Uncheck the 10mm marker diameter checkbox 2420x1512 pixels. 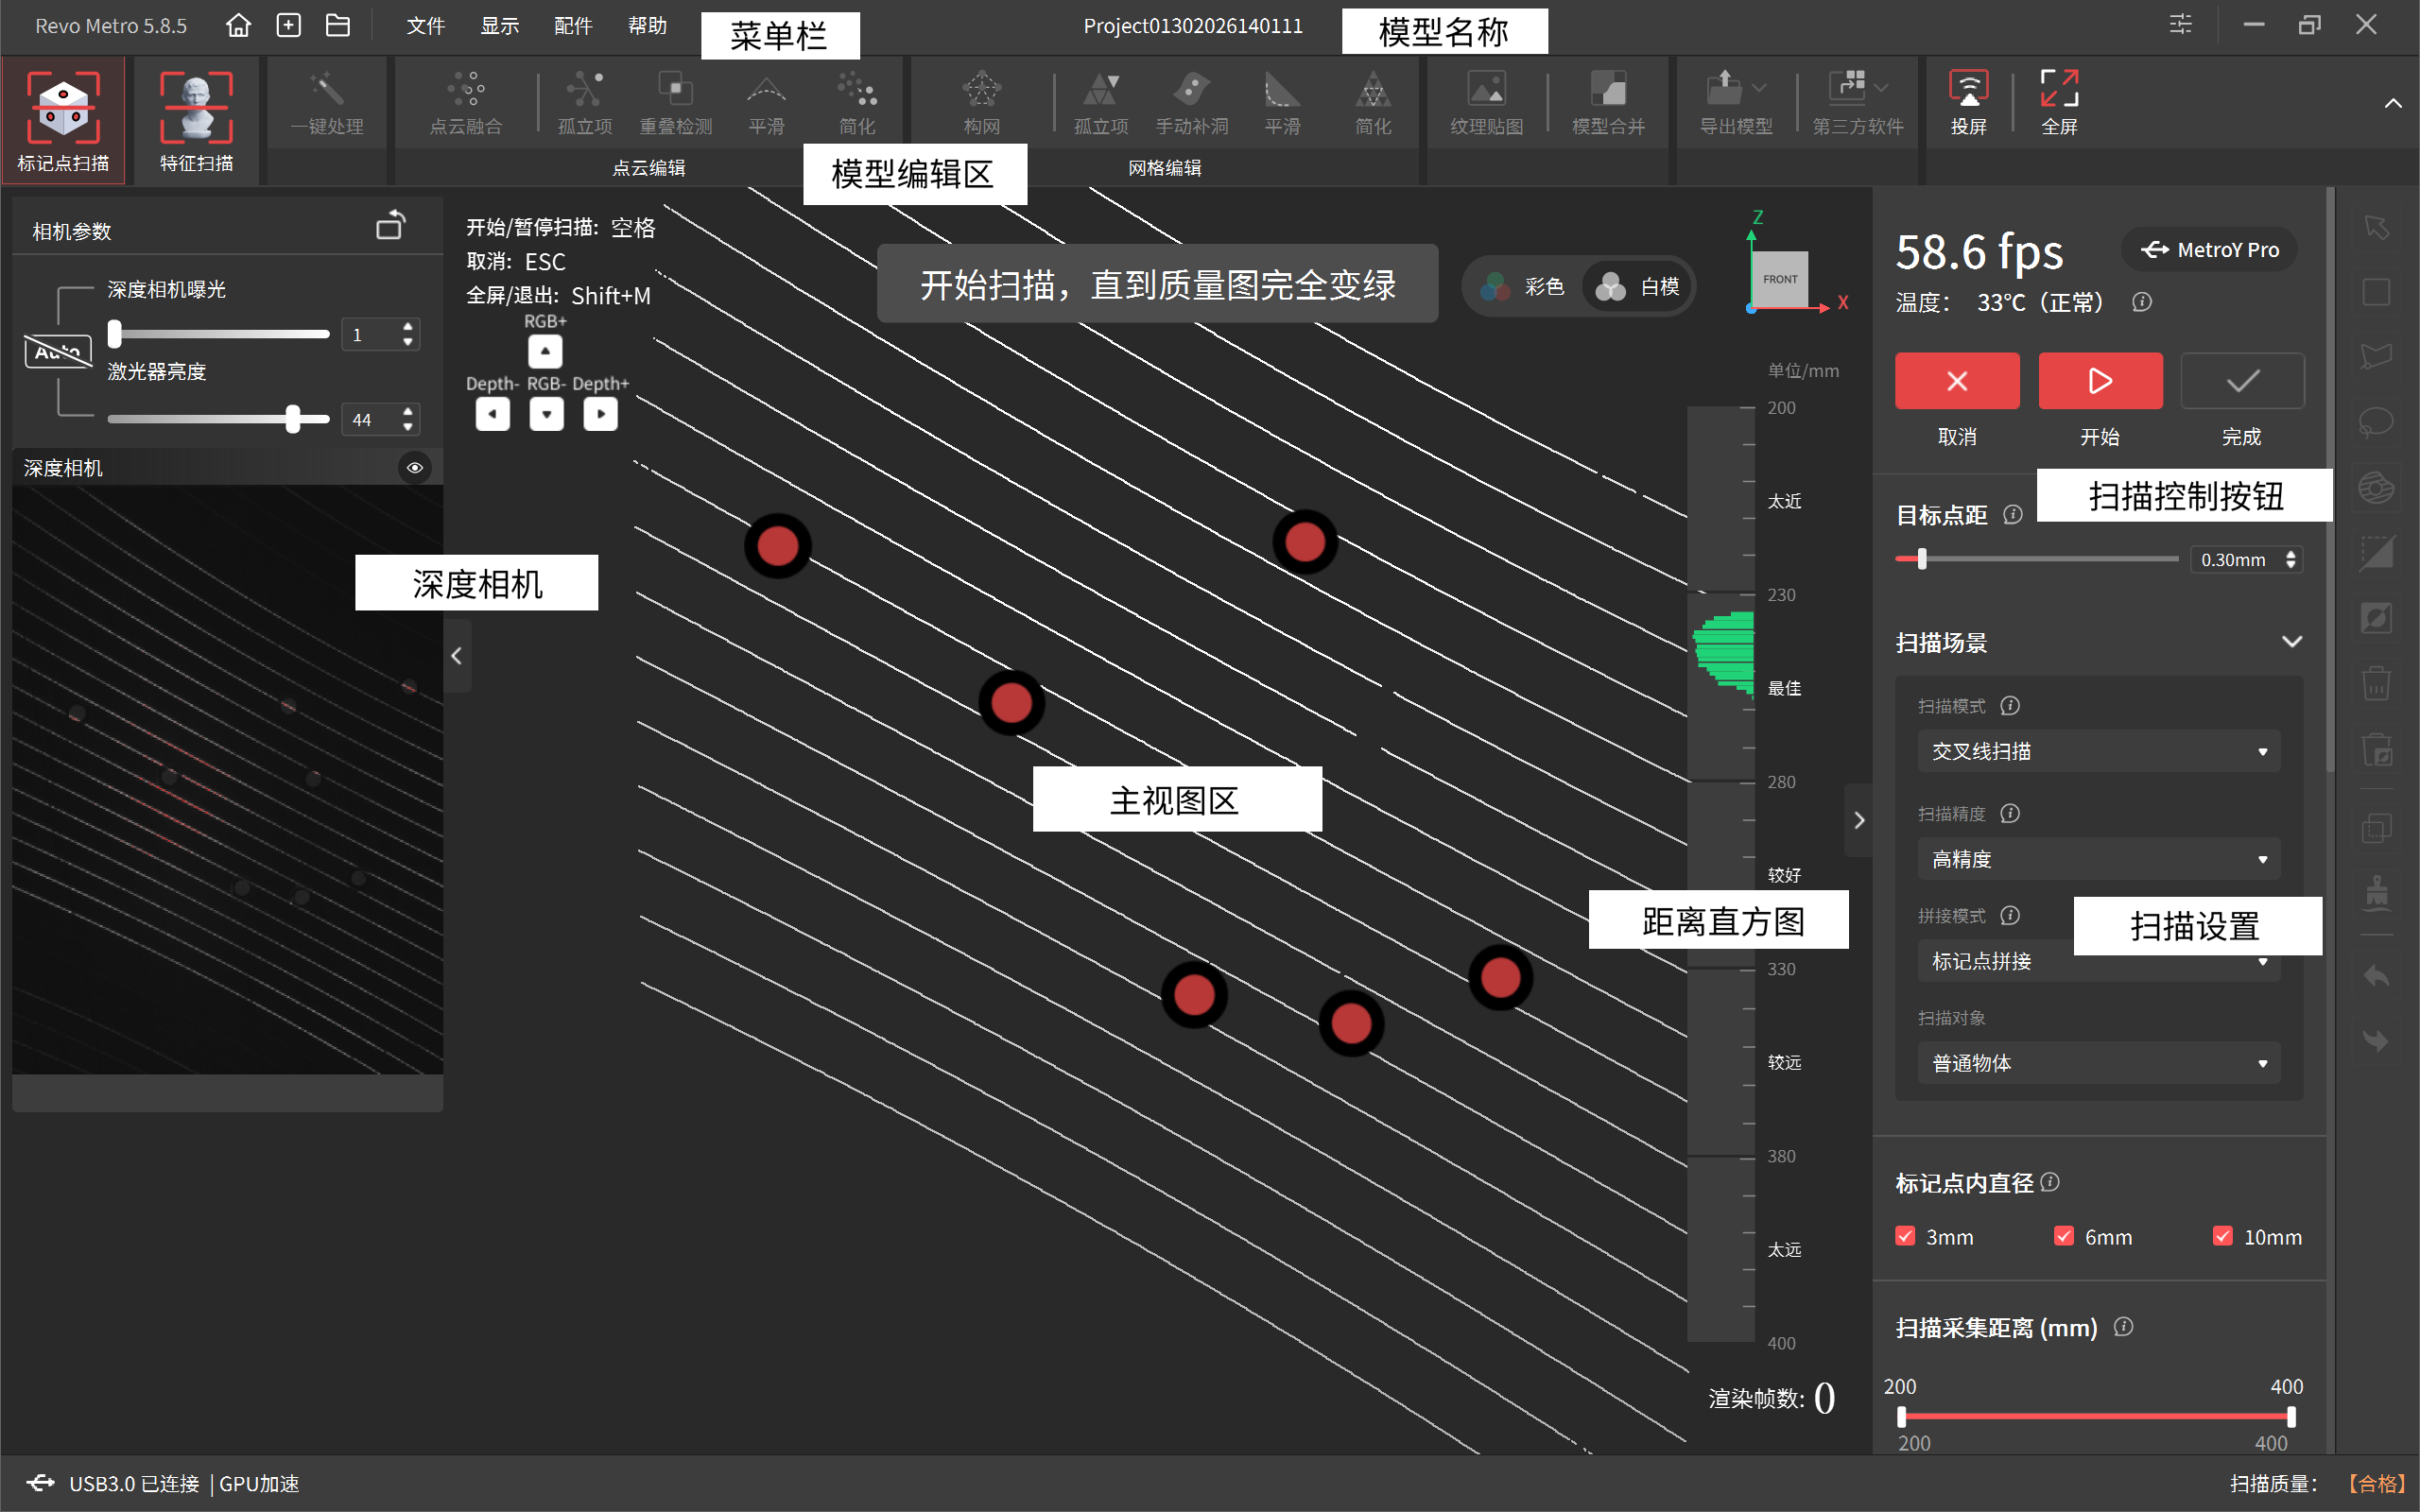point(2222,1236)
